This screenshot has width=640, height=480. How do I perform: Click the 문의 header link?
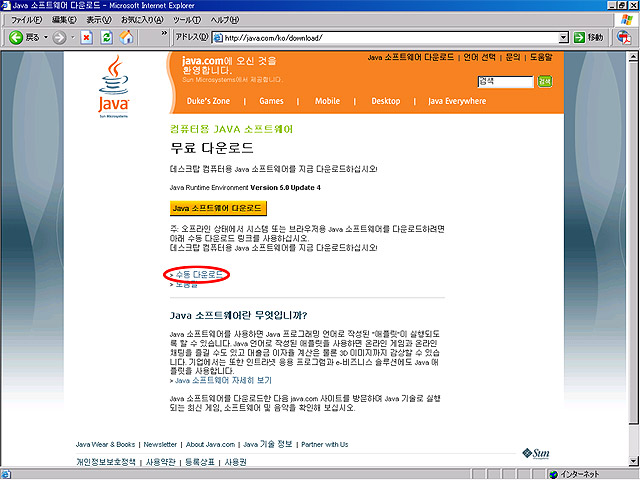[513, 58]
